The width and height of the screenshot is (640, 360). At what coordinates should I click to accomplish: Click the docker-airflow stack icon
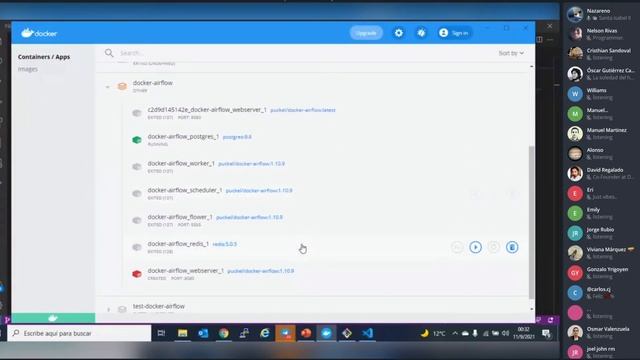click(122, 86)
